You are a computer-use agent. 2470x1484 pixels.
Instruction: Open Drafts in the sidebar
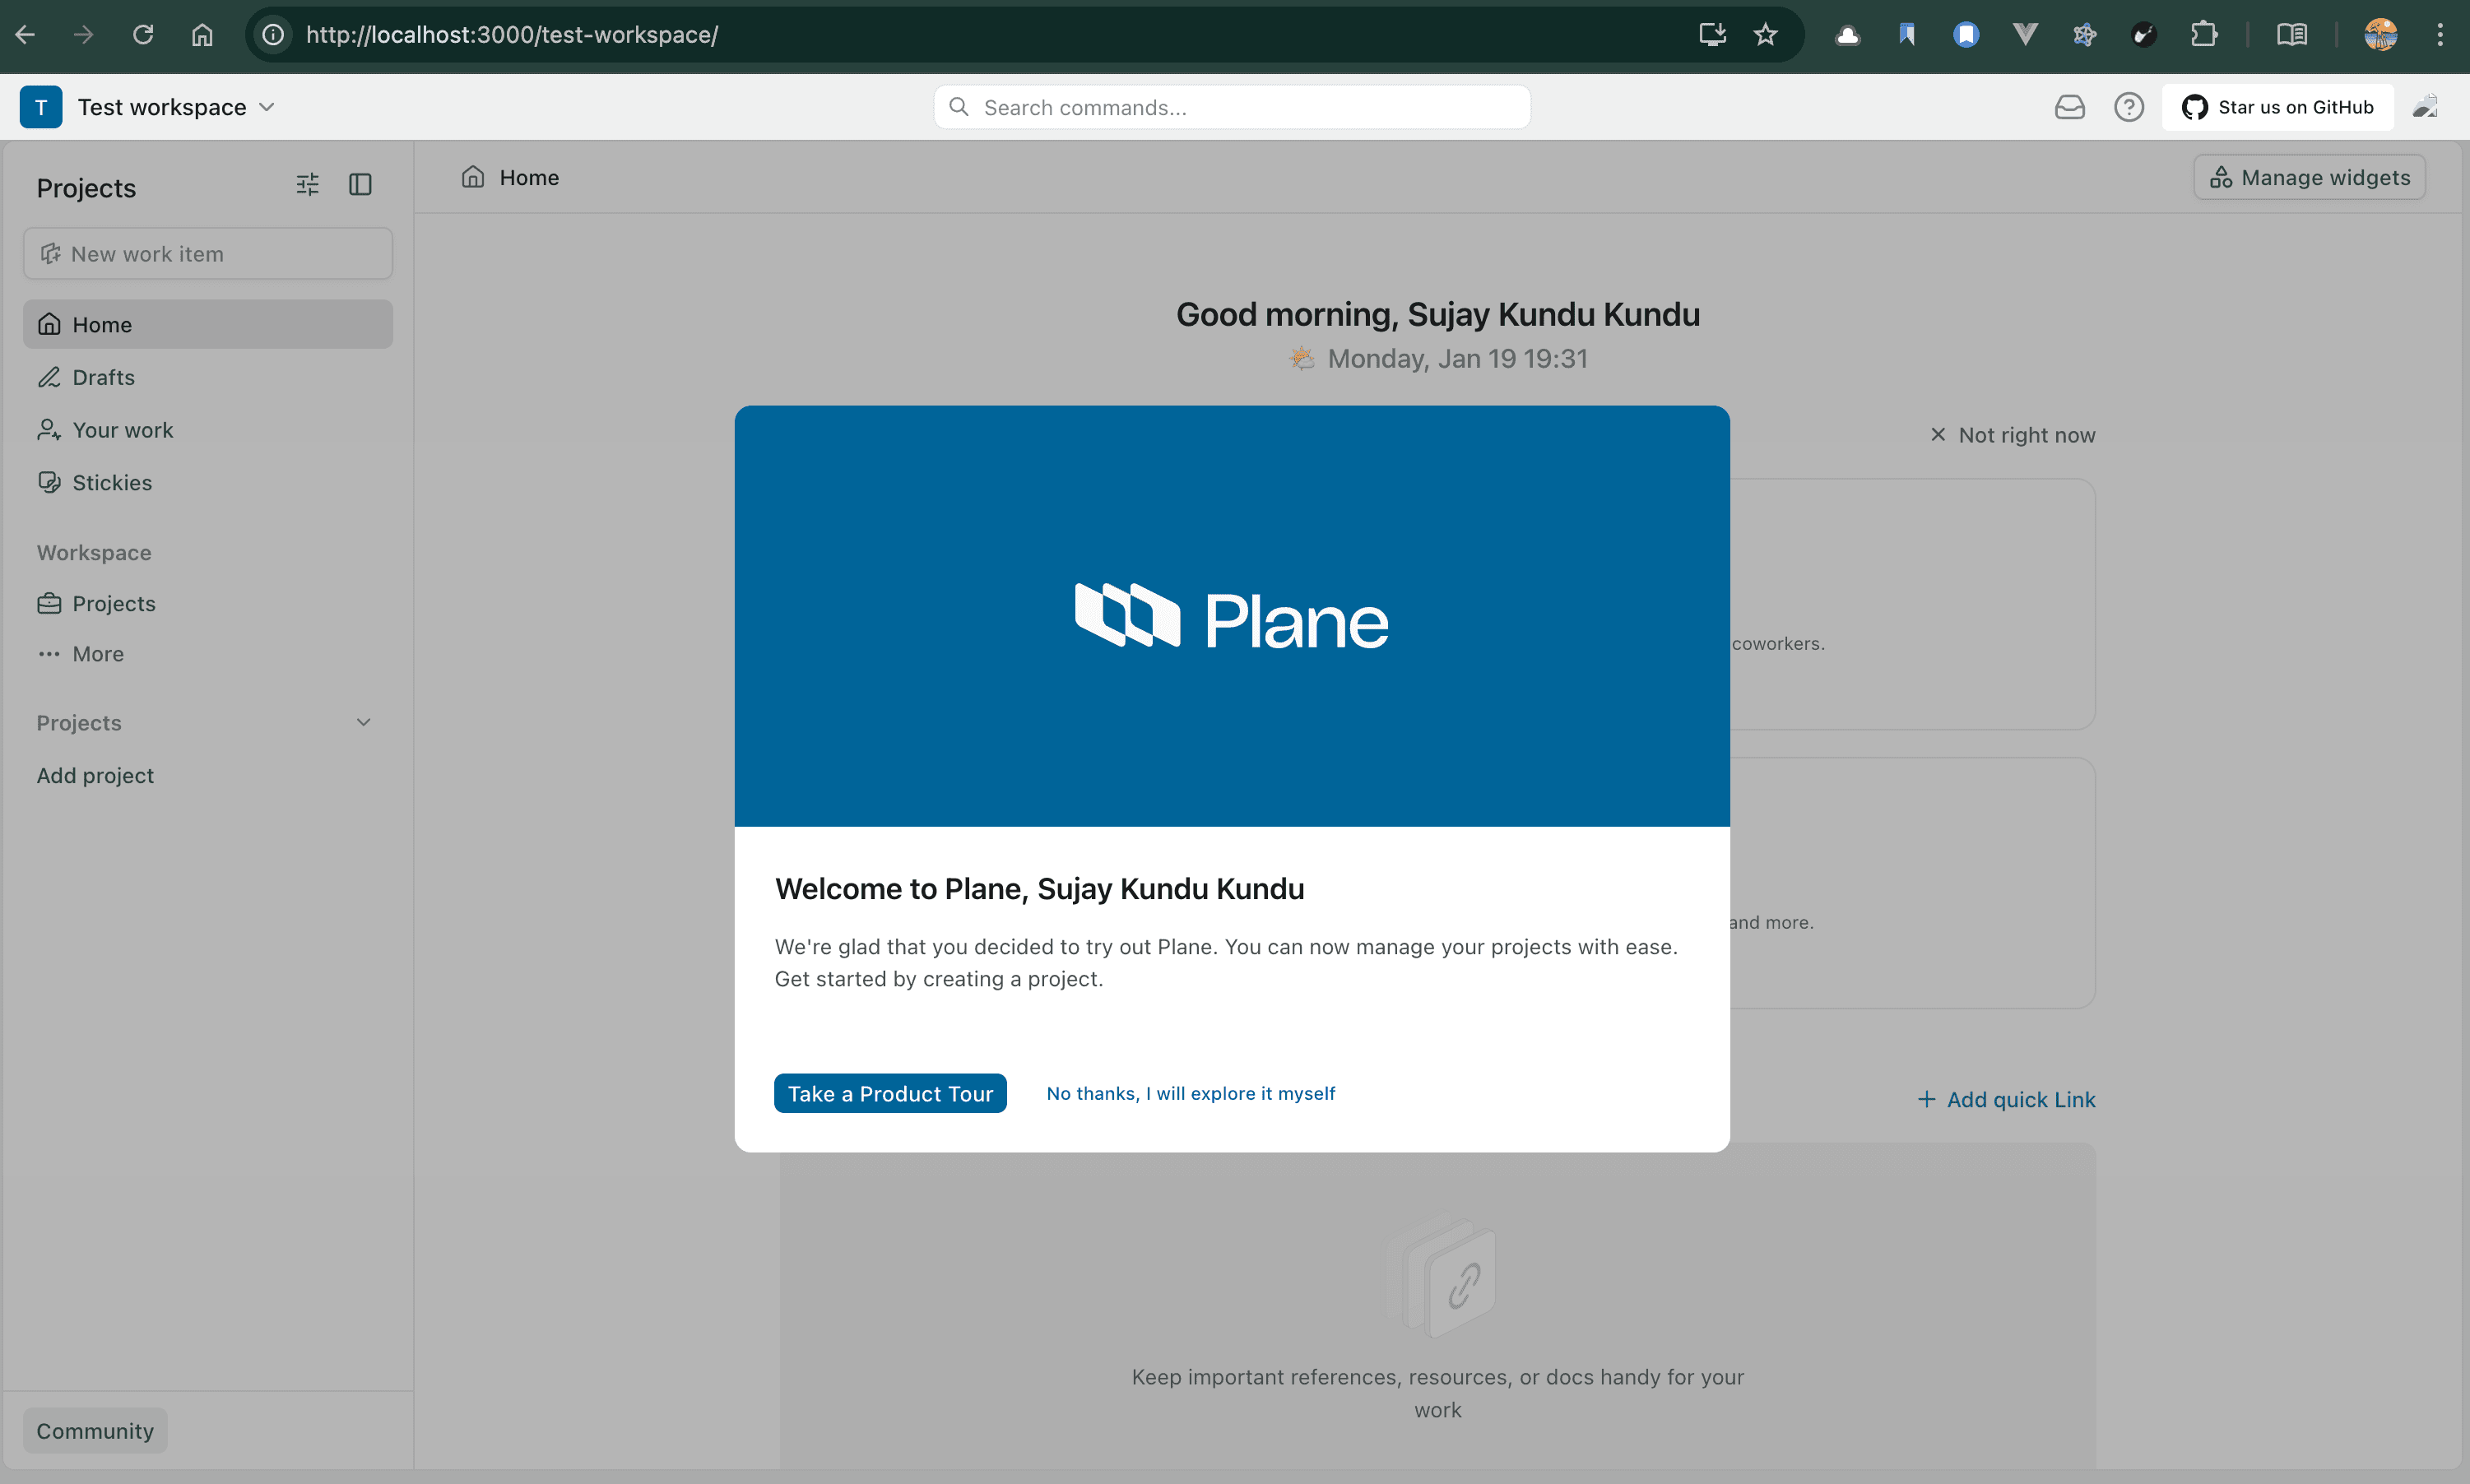[x=208, y=377]
